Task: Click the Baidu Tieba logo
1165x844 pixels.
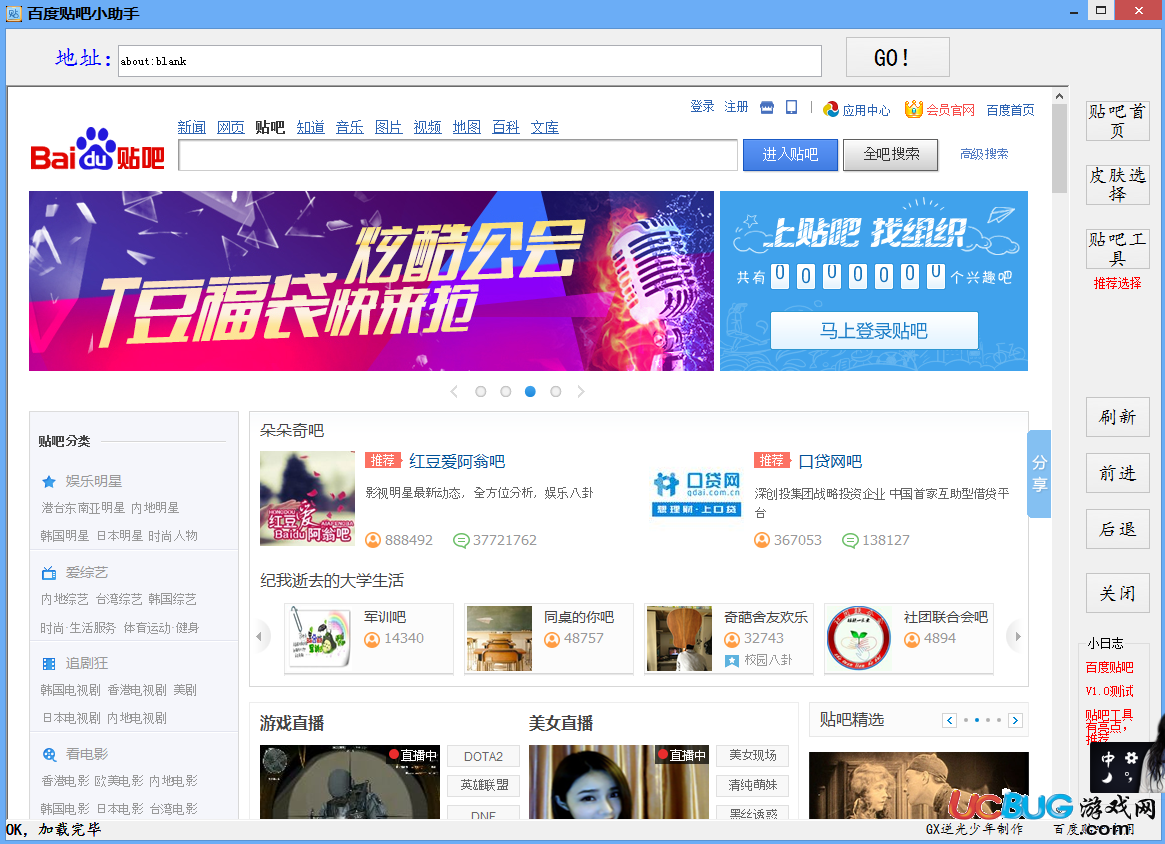Action: click(x=97, y=150)
